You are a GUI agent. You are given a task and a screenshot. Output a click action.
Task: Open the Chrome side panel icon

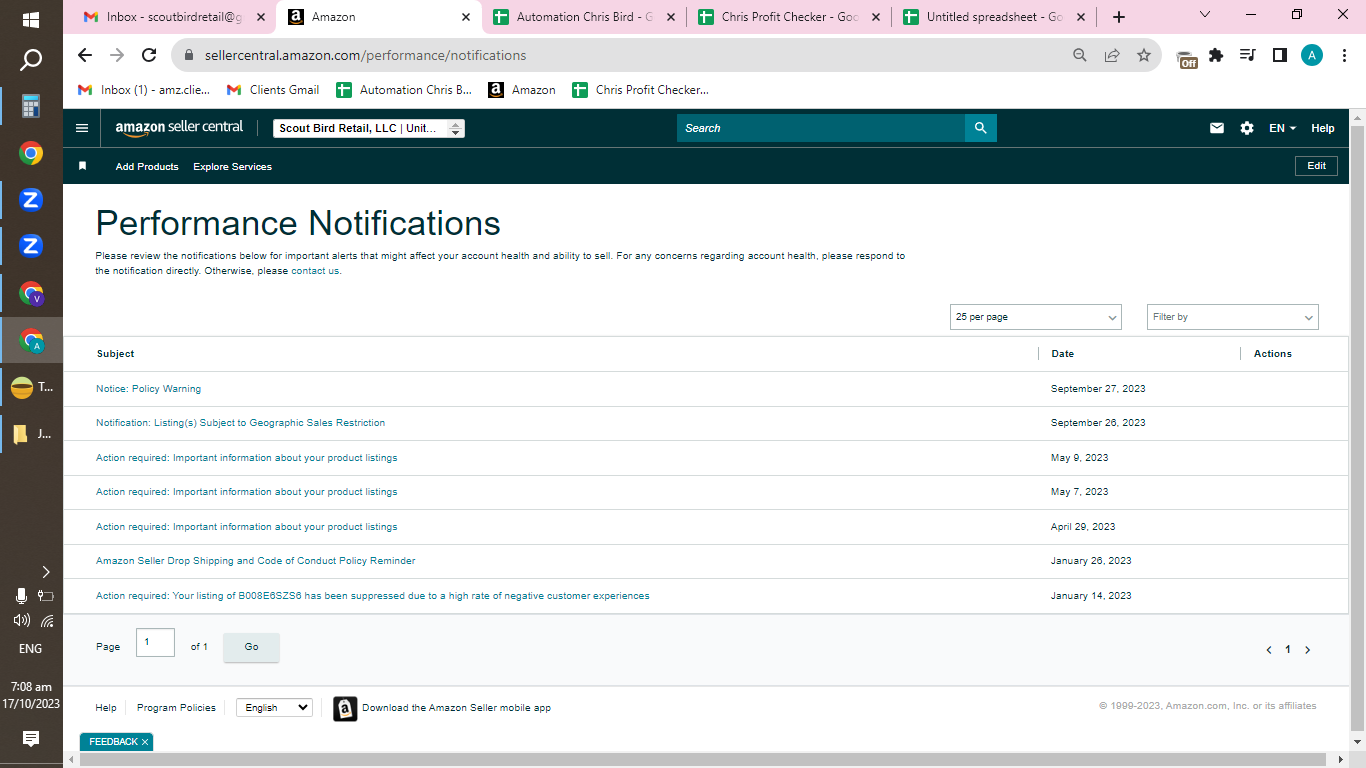[x=1280, y=56]
